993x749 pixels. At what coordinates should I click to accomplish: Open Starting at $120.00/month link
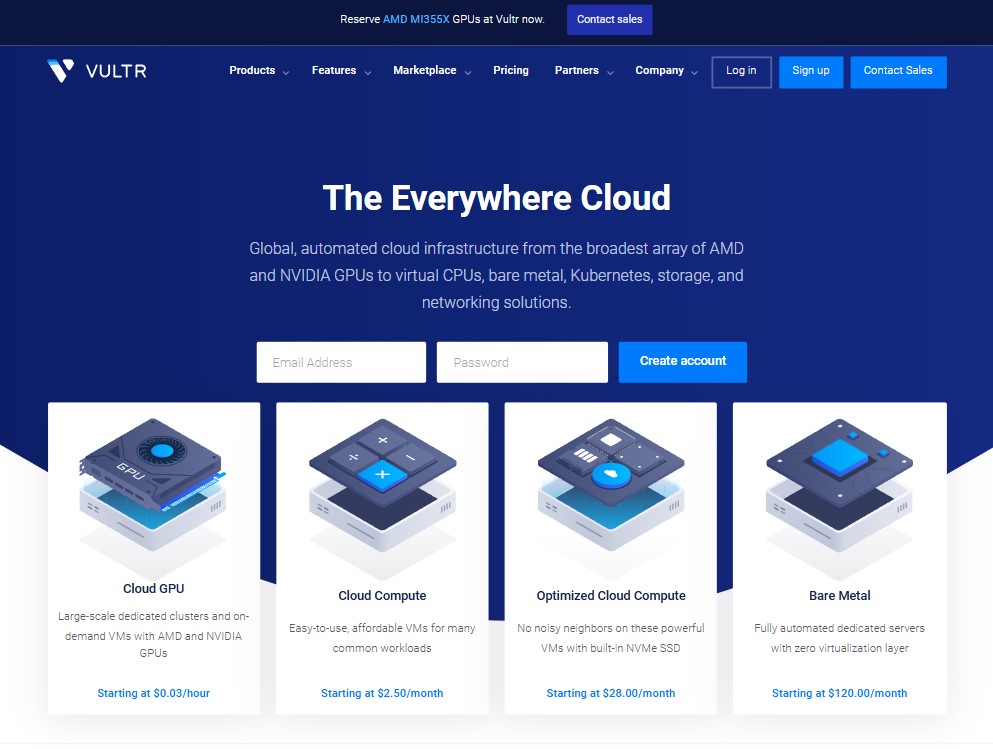coord(839,693)
